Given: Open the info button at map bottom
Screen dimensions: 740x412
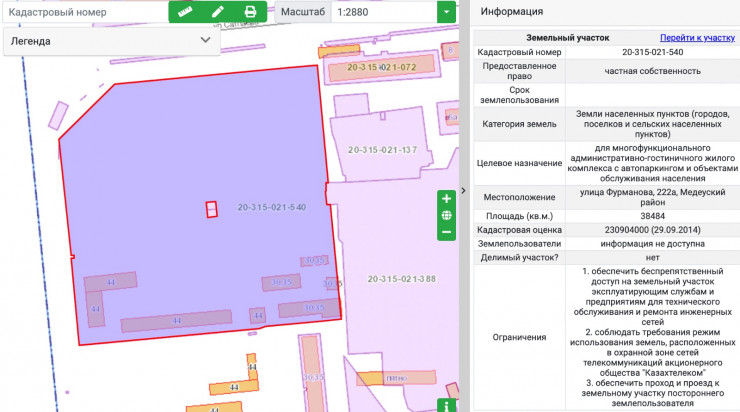Looking at the screenshot, I should [x=446, y=405].
